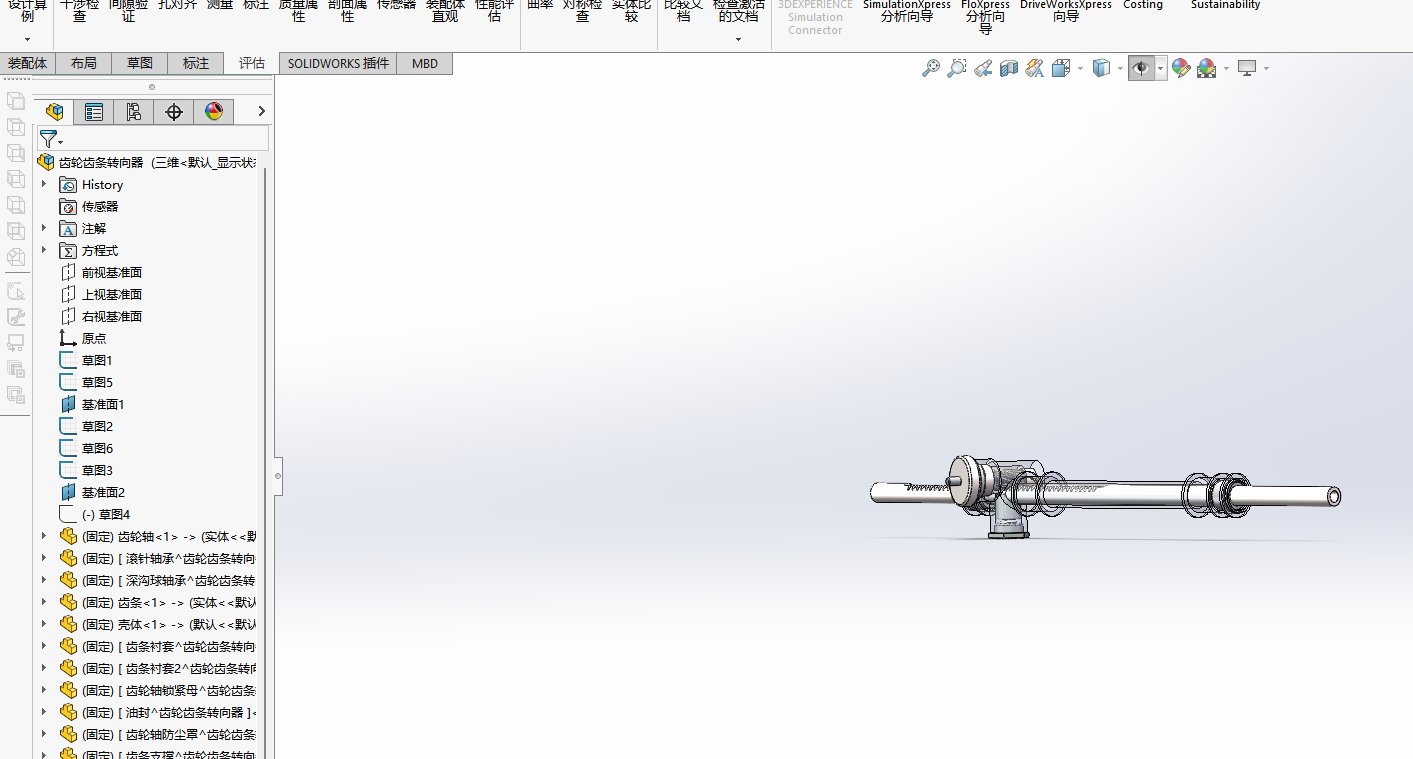The width and height of the screenshot is (1413, 759).
Task: Open the PropertyManager tab icon
Action: point(94,112)
